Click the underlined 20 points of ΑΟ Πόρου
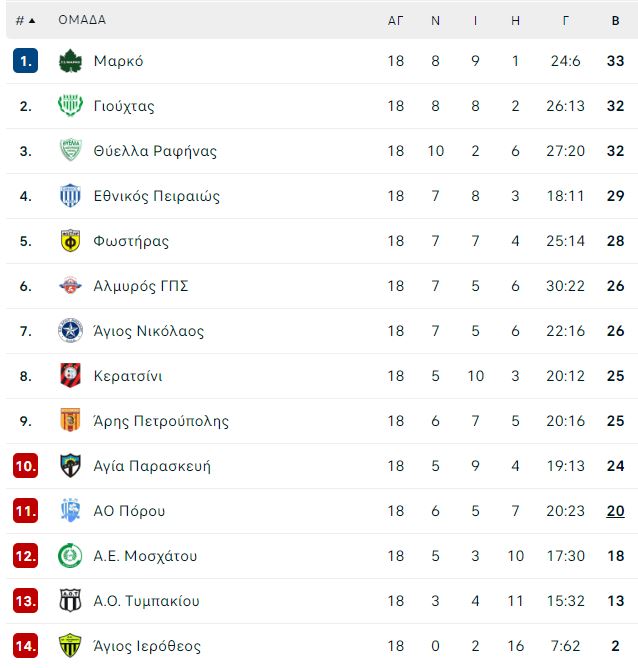The height and width of the screenshot is (668, 638). pyautogui.click(x=615, y=511)
